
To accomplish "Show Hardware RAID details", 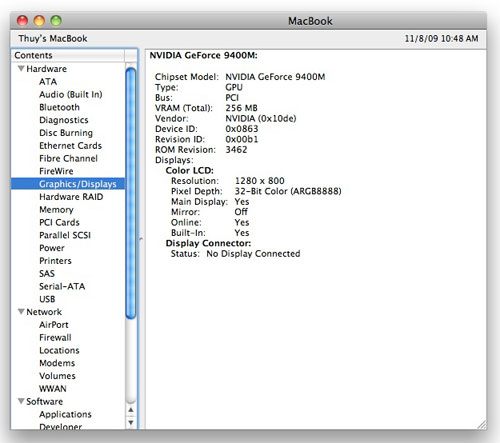I will tap(71, 197).
